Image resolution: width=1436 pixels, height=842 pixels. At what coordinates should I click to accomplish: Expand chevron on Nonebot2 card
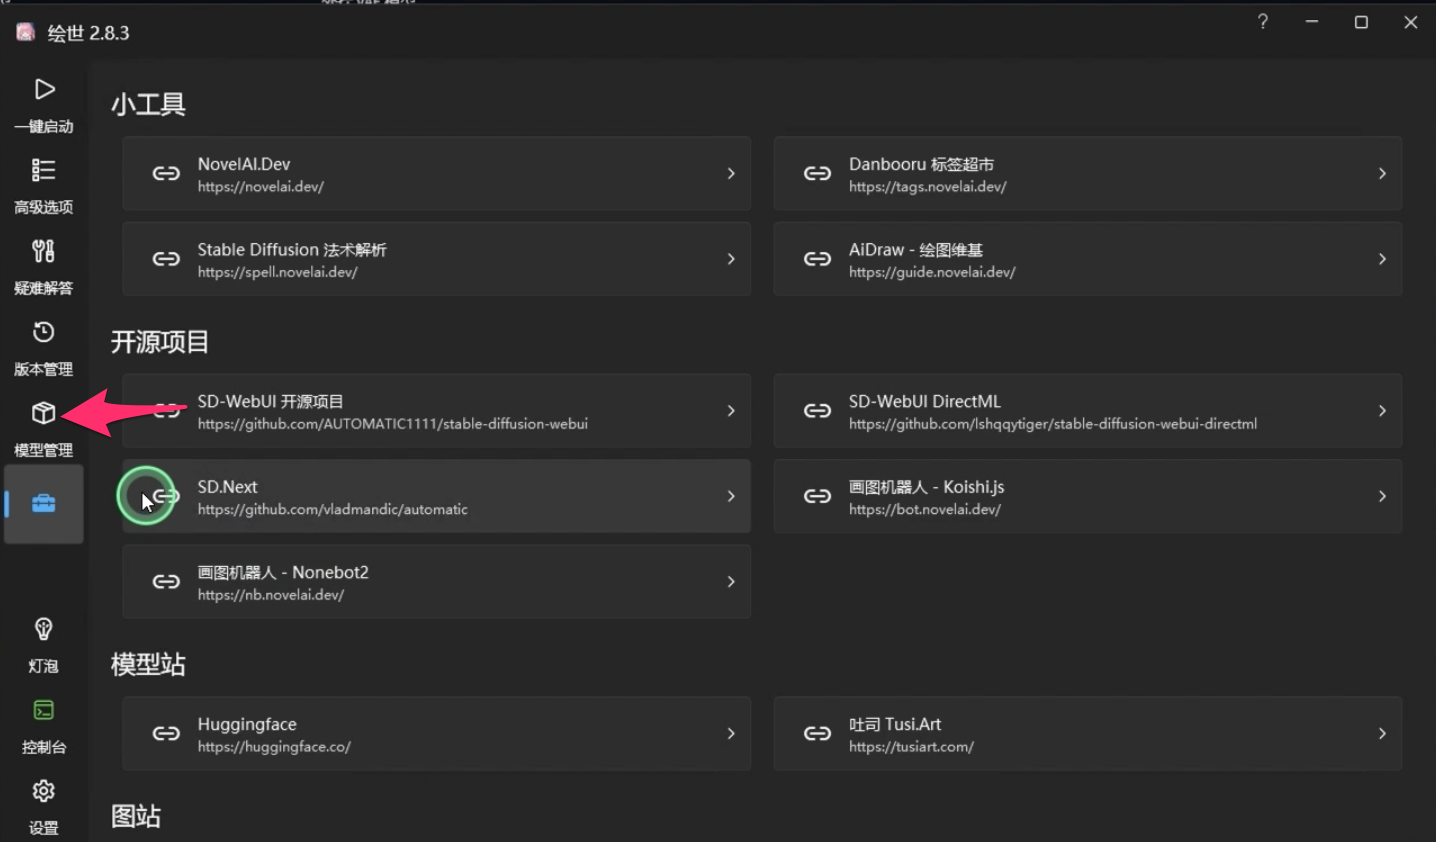(x=731, y=582)
